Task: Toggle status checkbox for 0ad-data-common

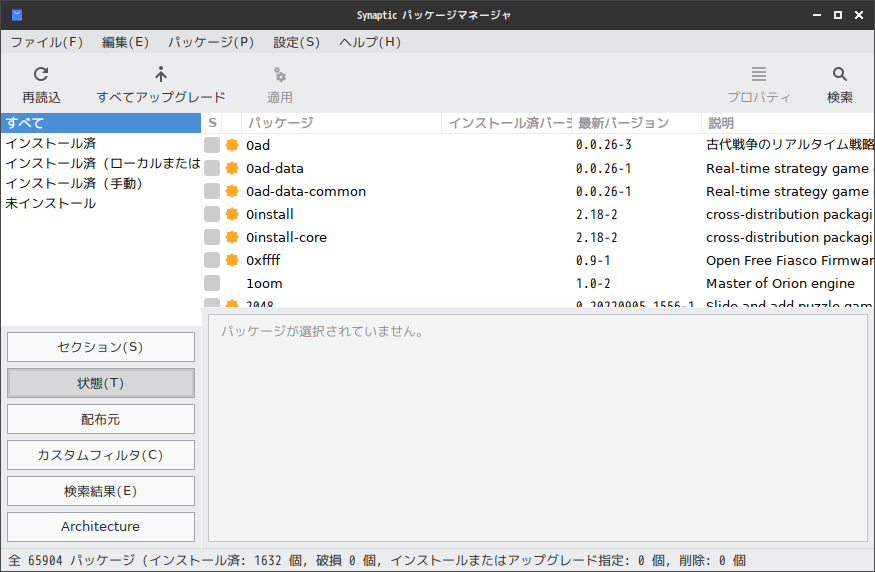Action: (x=212, y=191)
